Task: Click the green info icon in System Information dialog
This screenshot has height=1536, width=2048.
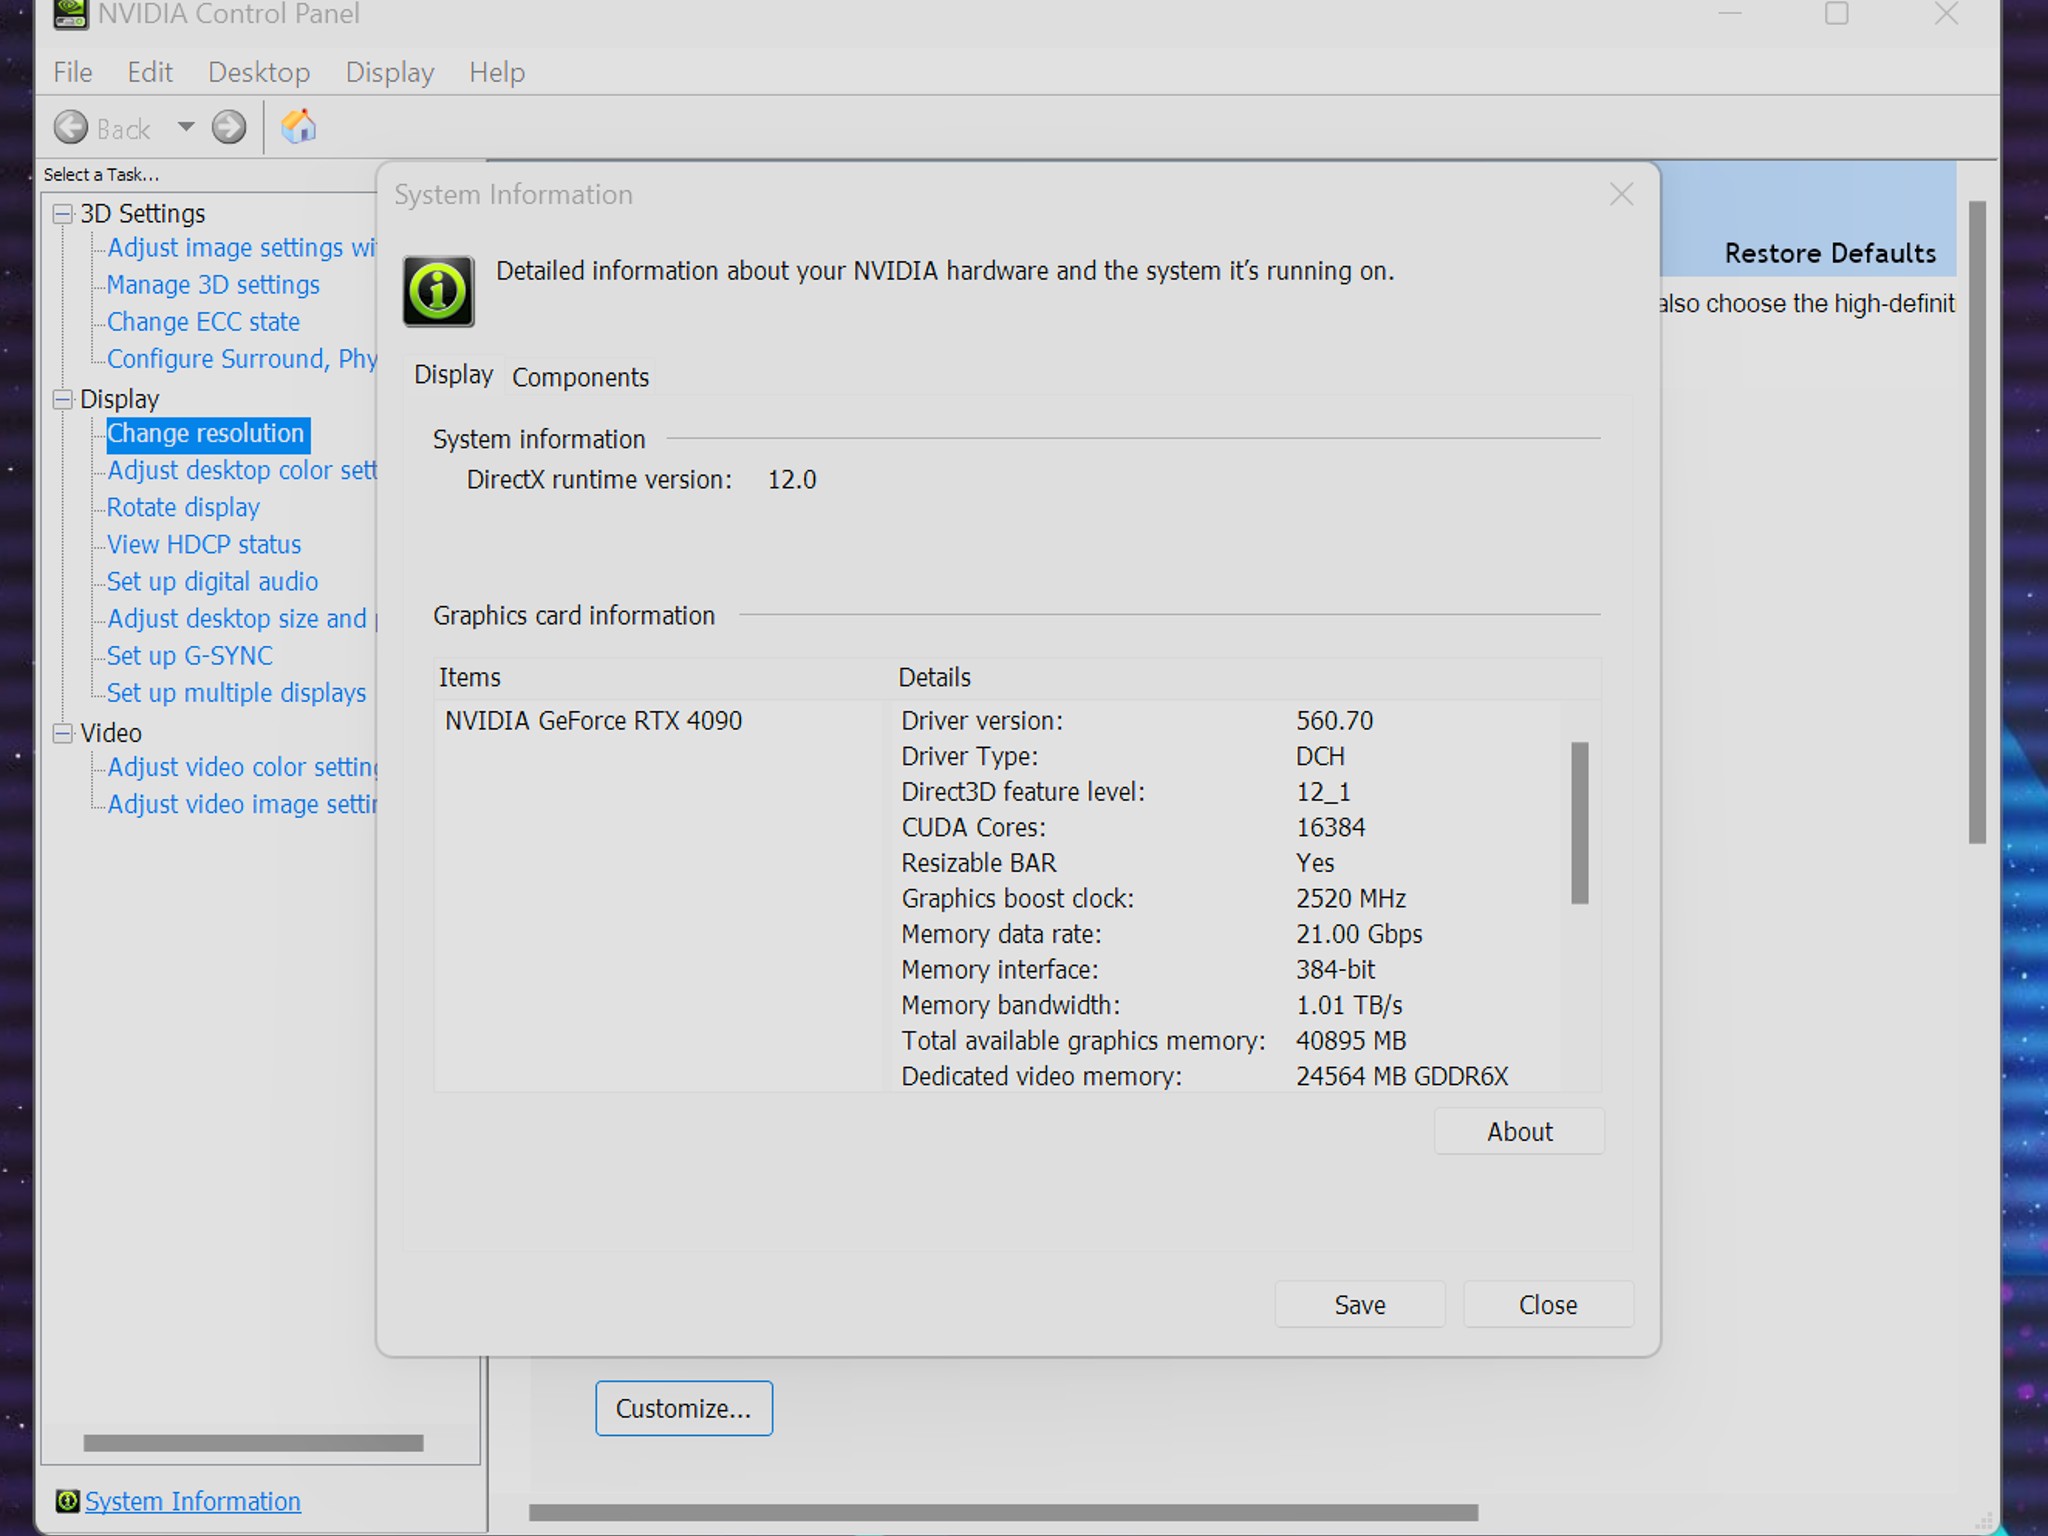Action: pyautogui.click(x=438, y=291)
